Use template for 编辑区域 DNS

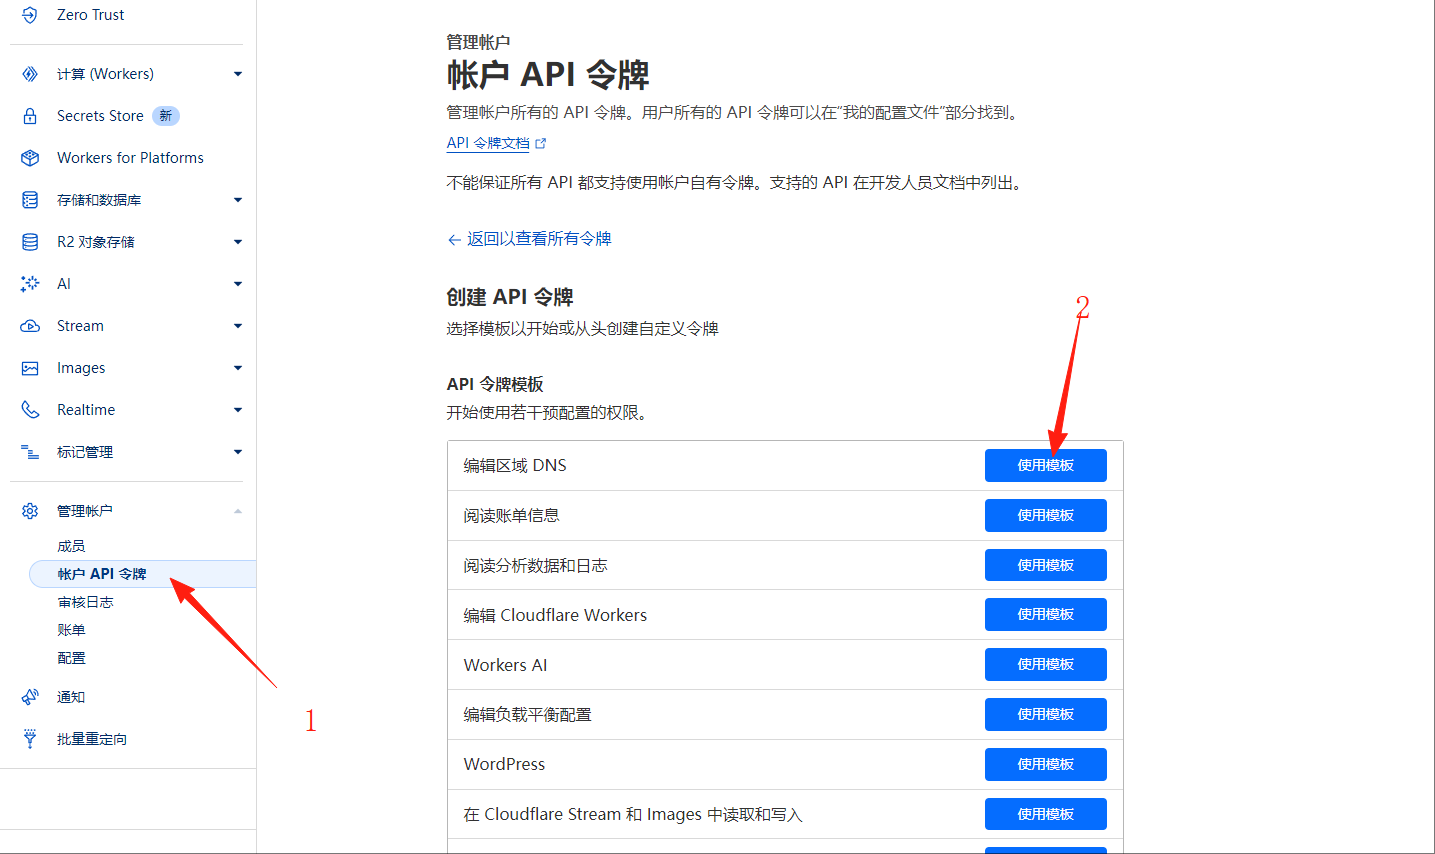[x=1046, y=465]
